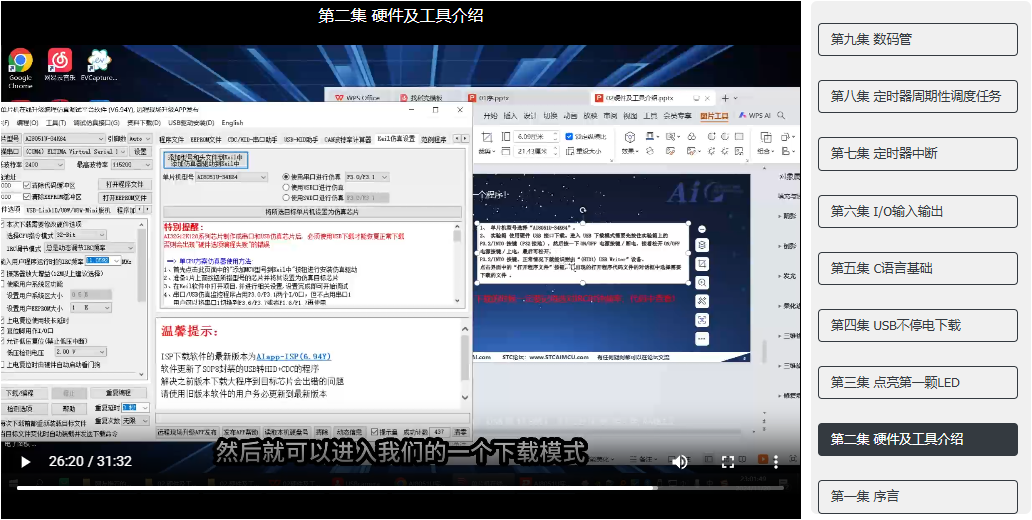Expand 最高波特率 115200 dropdown
This screenshot has height=520, width=1032.
click(x=130, y=165)
